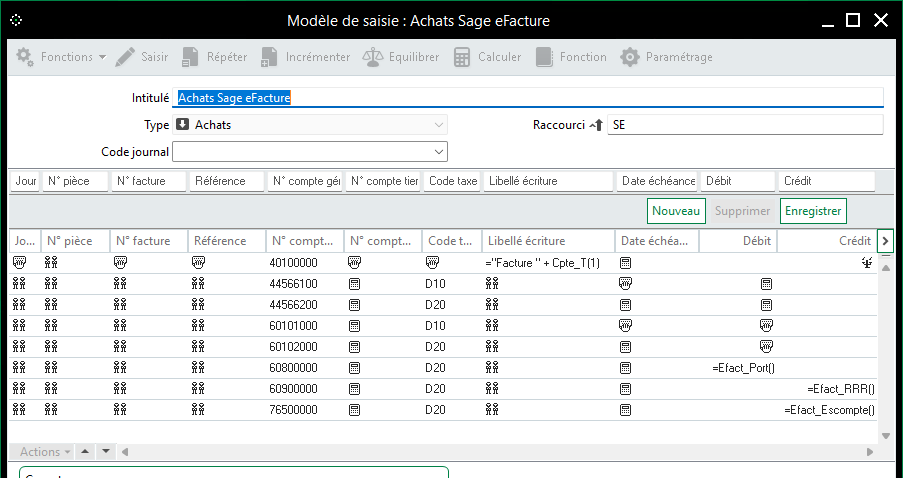The image size is (903, 478).
Task: Expand the Fonctions dropdown arrow
Action: (102, 57)
